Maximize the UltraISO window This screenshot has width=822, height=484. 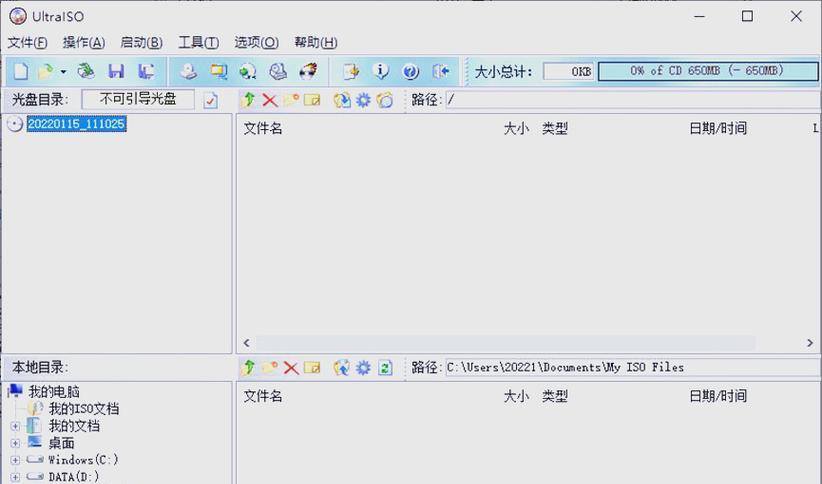(748, 16)
